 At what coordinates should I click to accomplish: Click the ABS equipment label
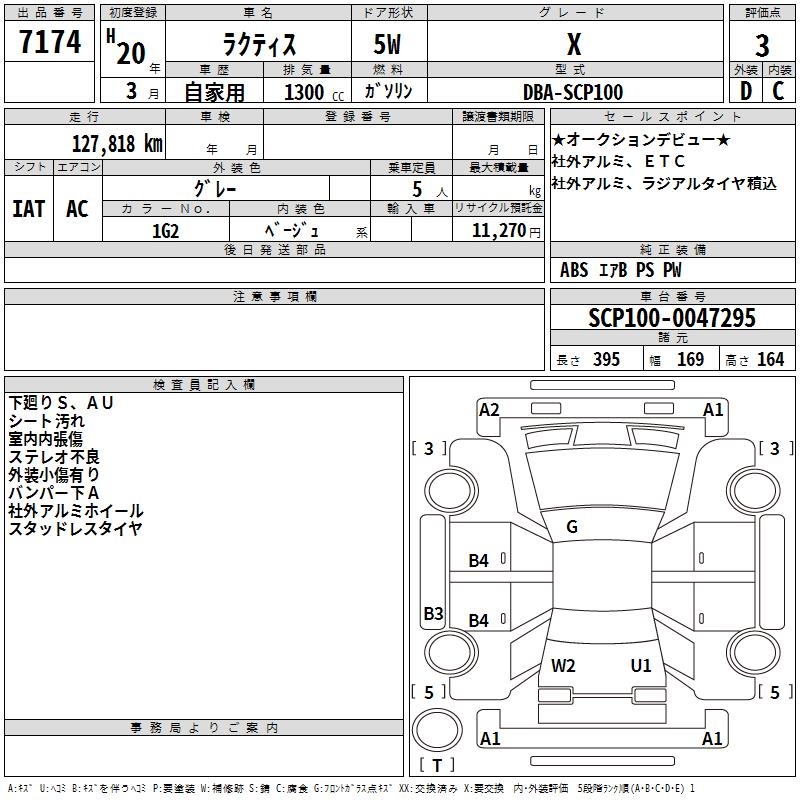tap(574, 270)
